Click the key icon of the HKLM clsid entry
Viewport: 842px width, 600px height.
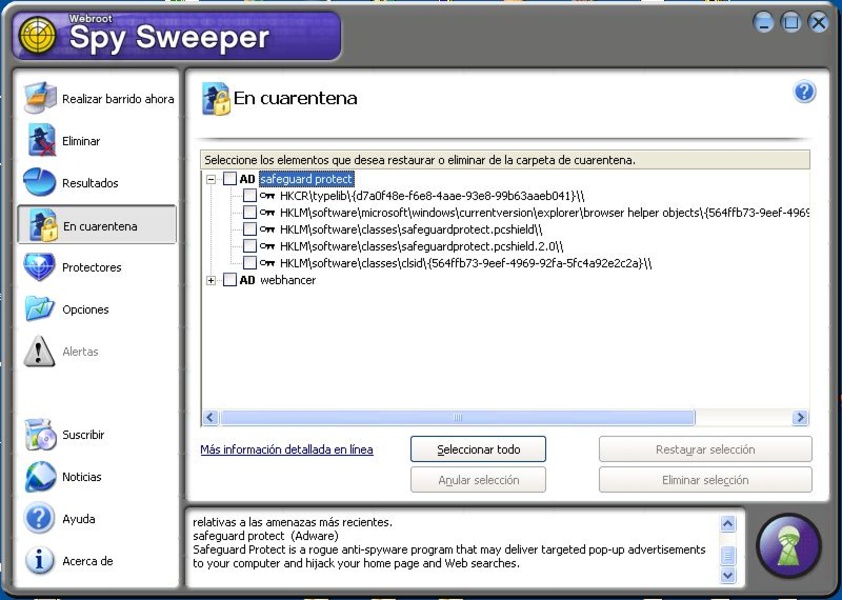coord(267,263)
